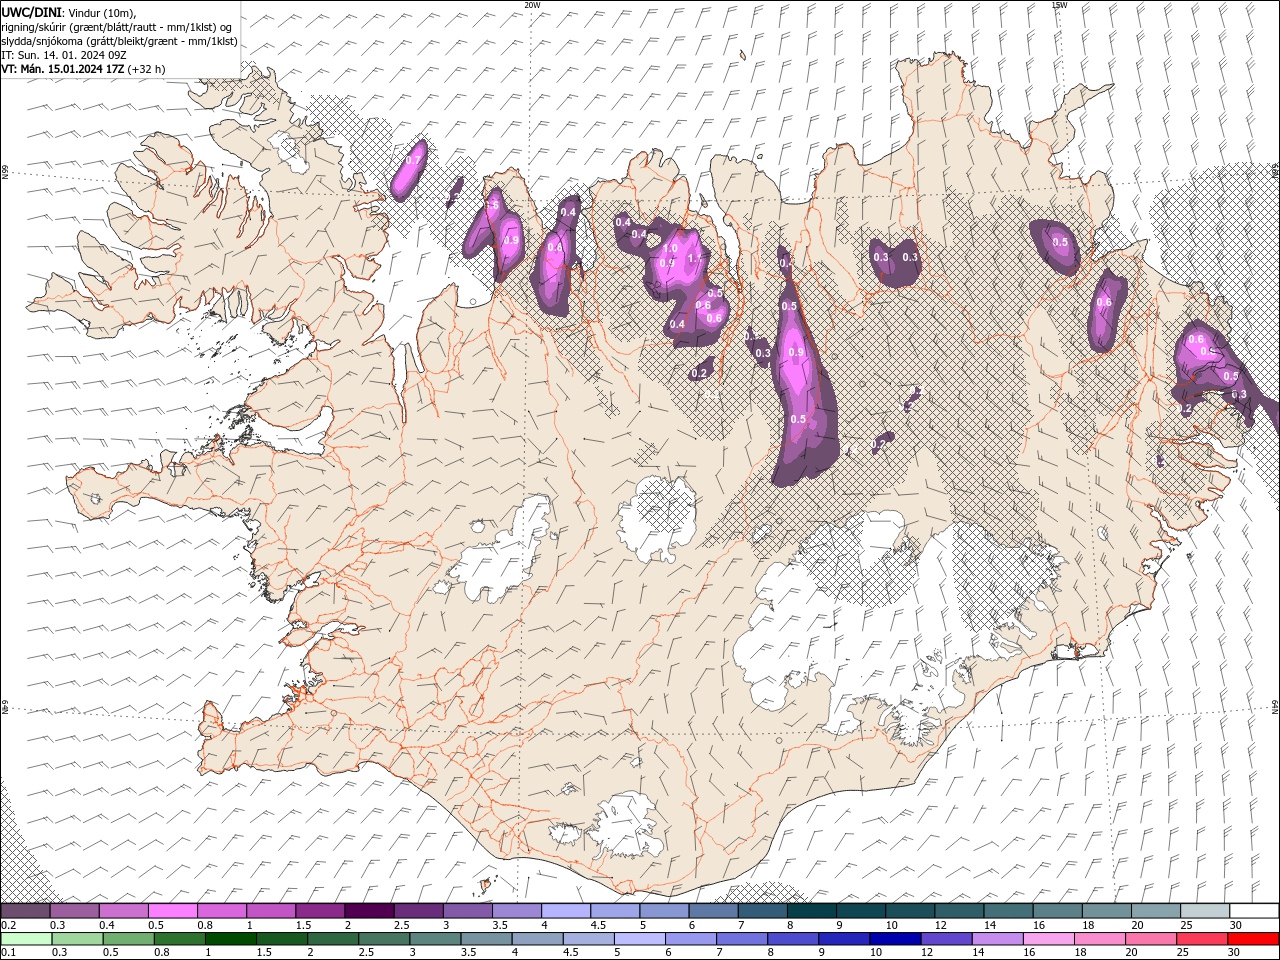1280x960 pixels.
Task: Select the medium green 0.5 swatch in bottom legend
Action: point(128,939)
